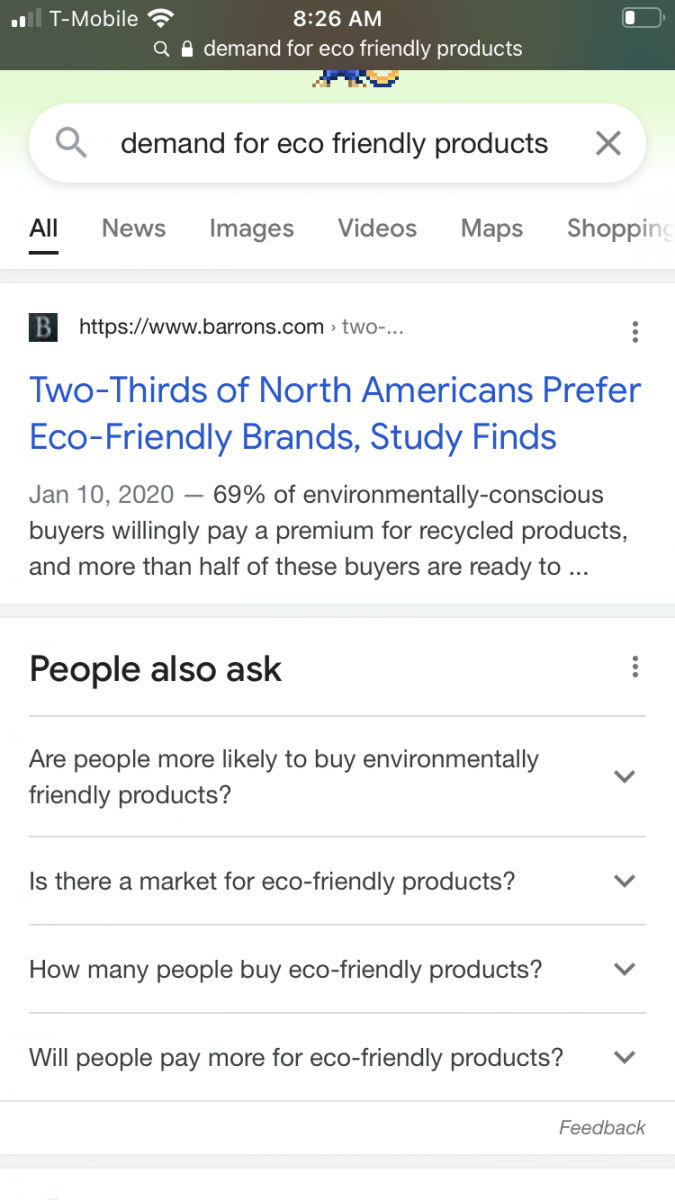Tap small search icon in address bar
Image resolution: width=675 pixels, height=1200 pixels.
[x=161, y=49]
